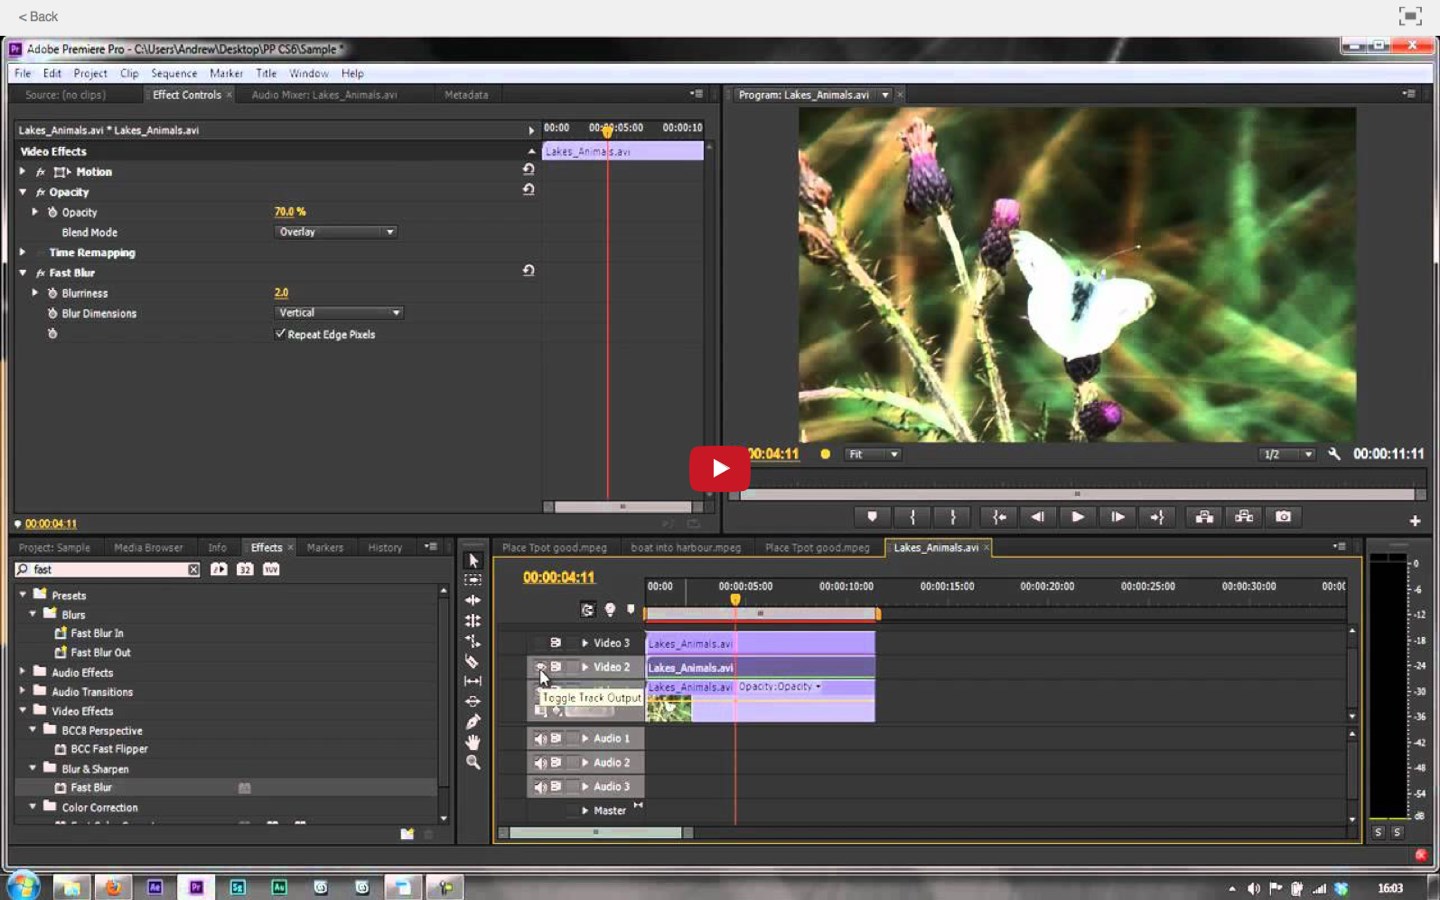Toggle Video 2 track output eye

point(540,667)
